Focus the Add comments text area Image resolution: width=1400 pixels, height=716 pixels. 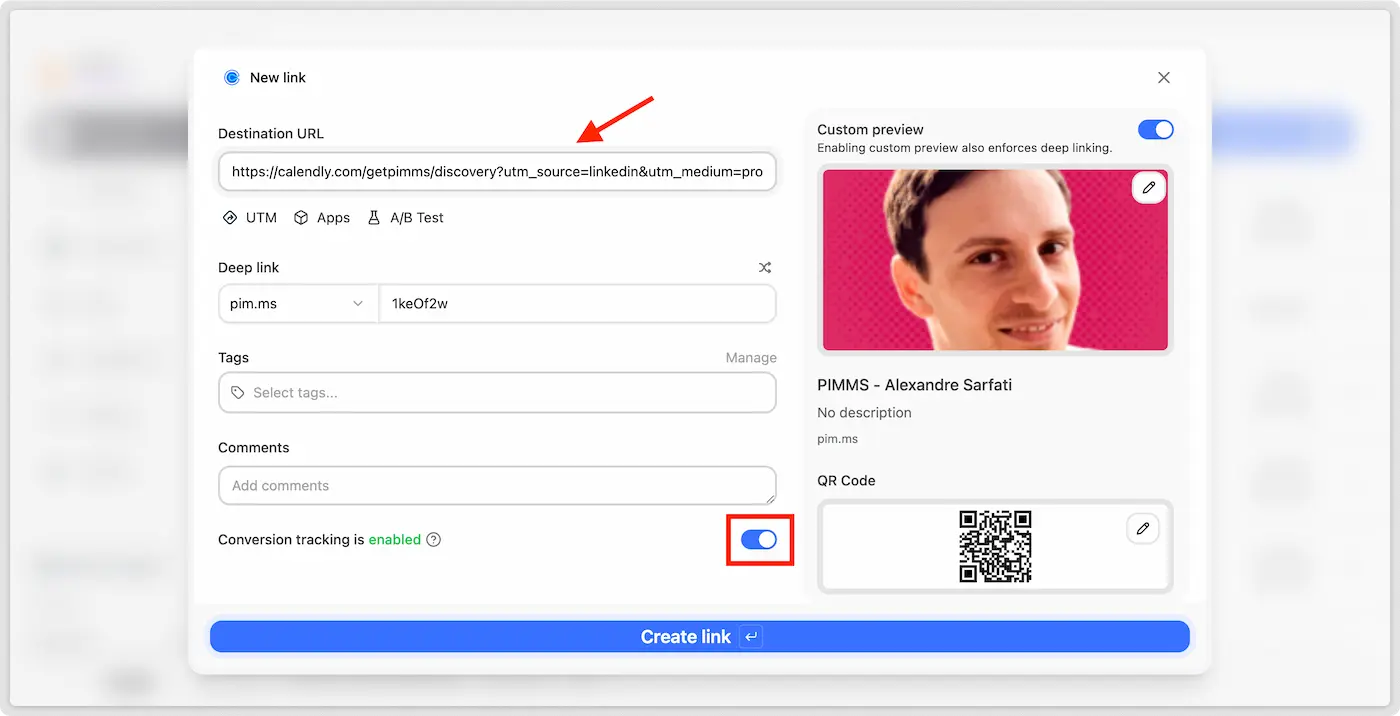(x=497, y=486)
